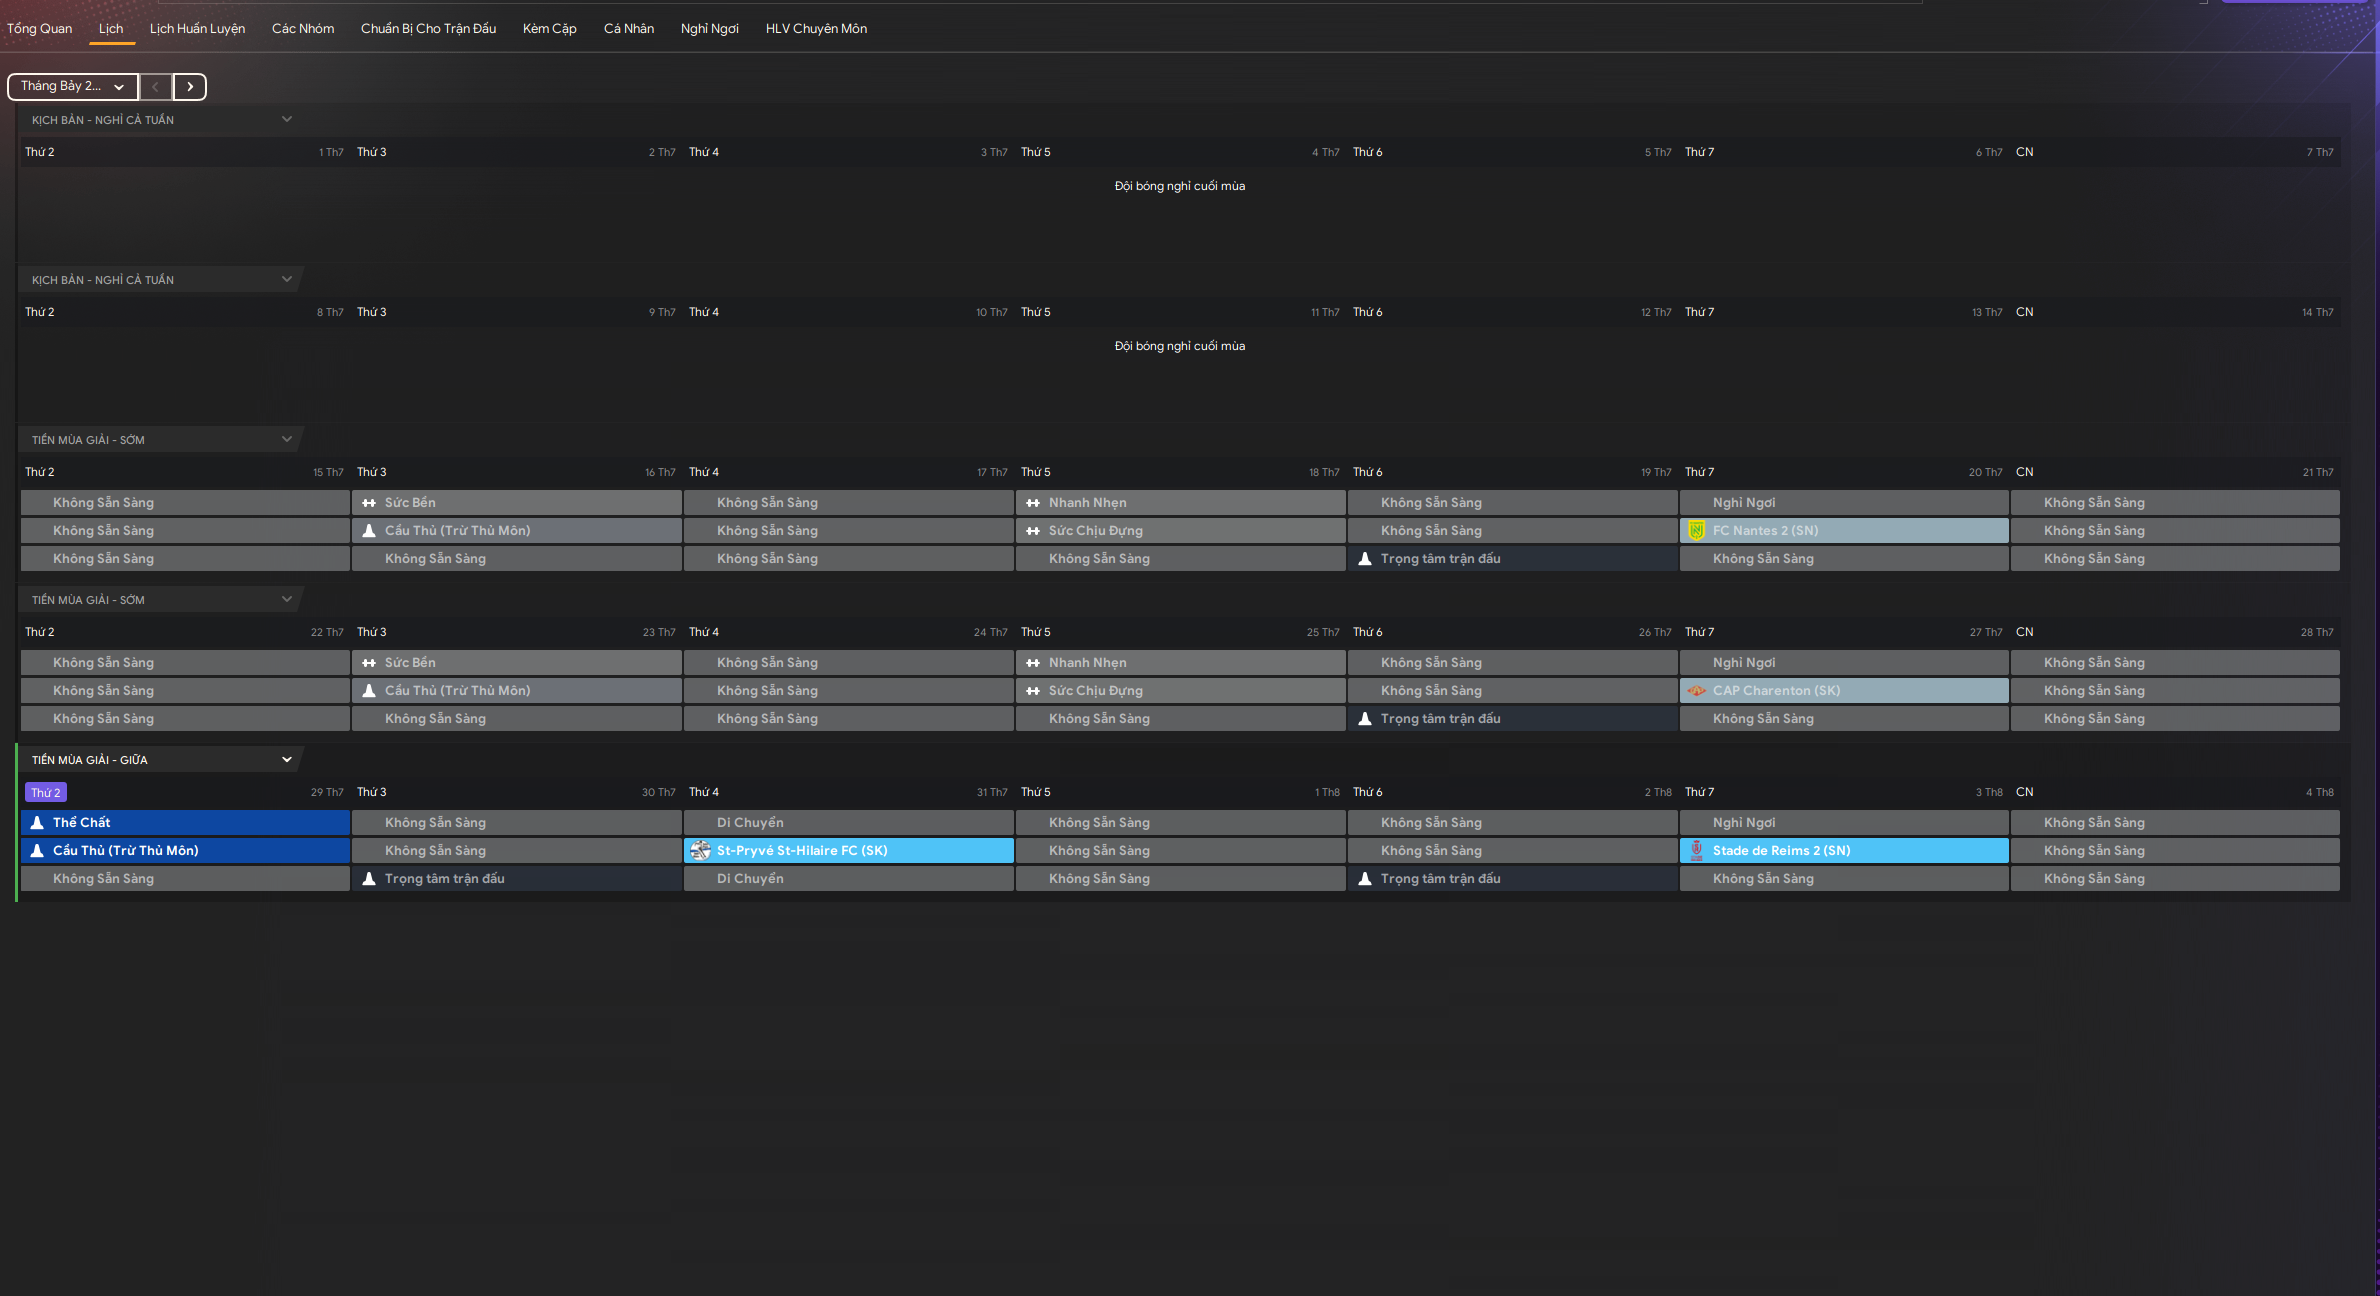Screen dimensions: 2380x1296
Task: Open Tổng Quan tab
Action: pyautogui.click(x=40, y=28)
